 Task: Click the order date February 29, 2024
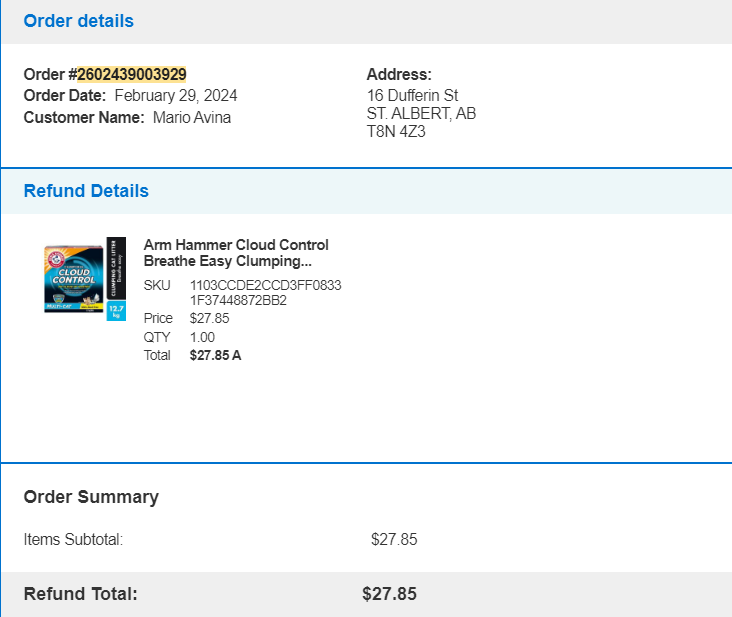pos(176,96)
